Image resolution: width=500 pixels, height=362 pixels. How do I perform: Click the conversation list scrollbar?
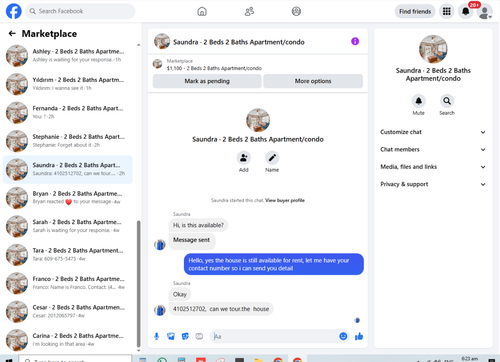tap(139, 284)
